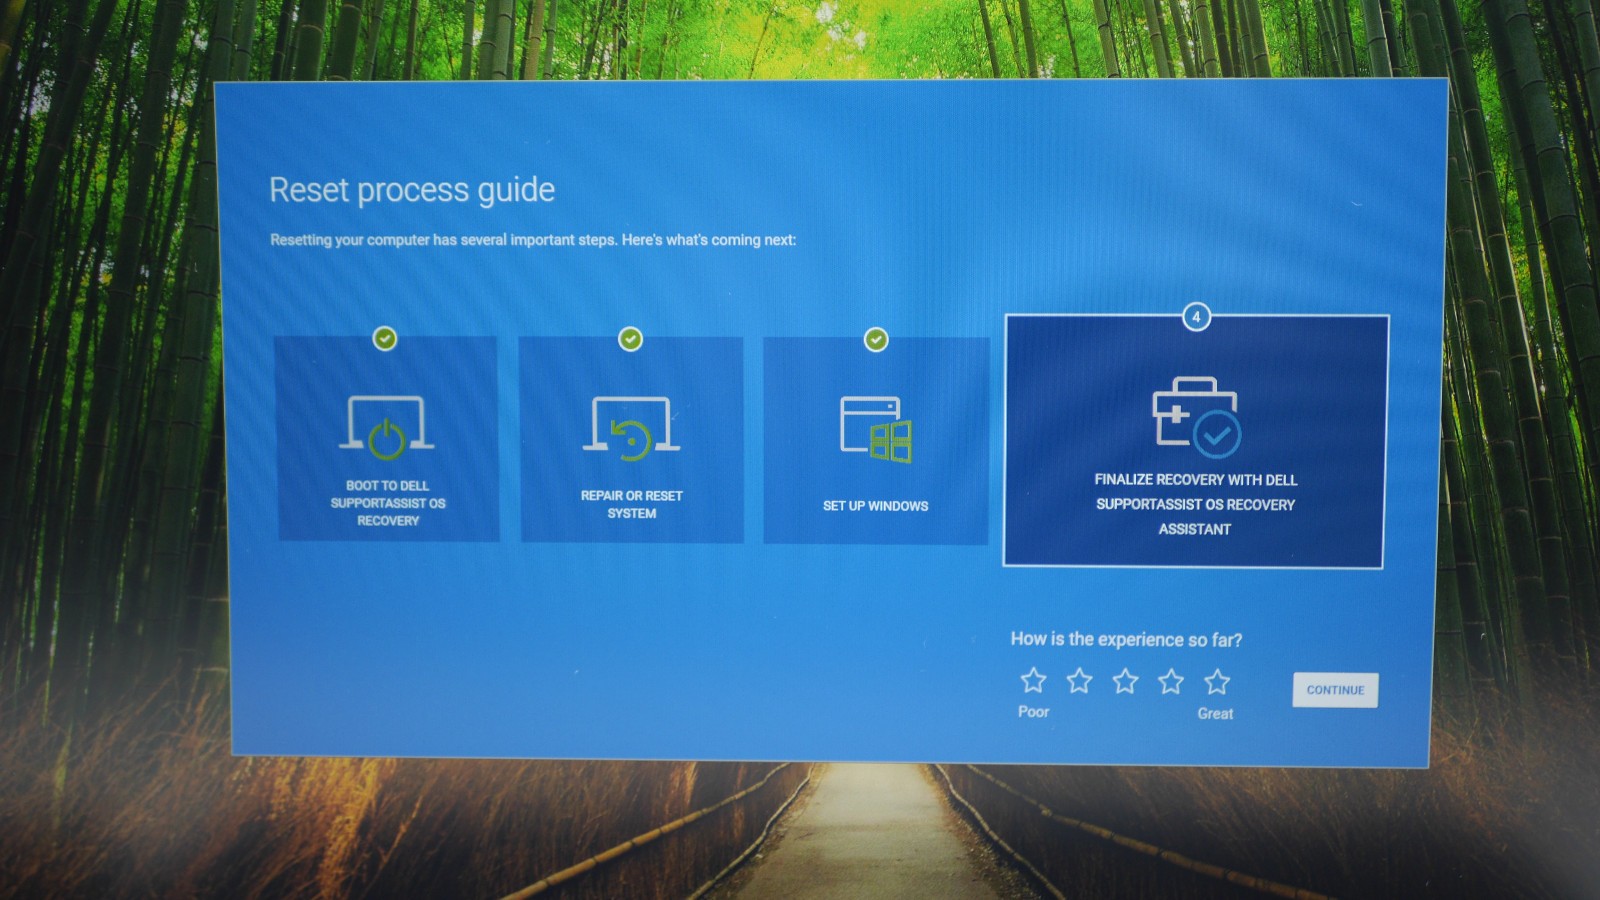Viewport: 1600px width, 900px height.
Task: Click the Repair or Reset System icon
Action: (x=631, y=429)
